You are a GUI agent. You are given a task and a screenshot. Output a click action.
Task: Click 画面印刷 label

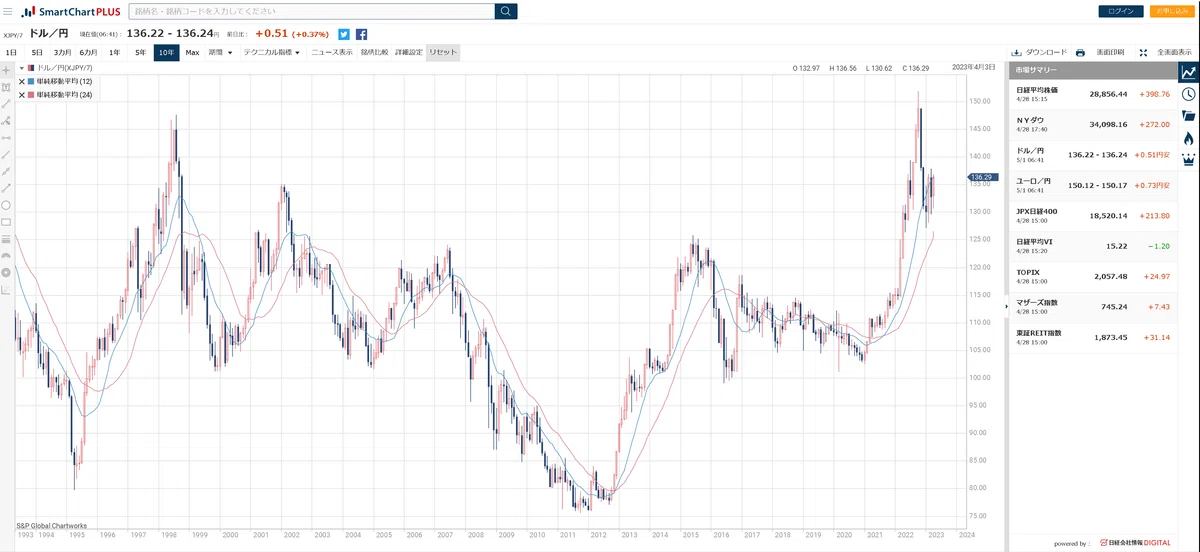point(1110,52)
